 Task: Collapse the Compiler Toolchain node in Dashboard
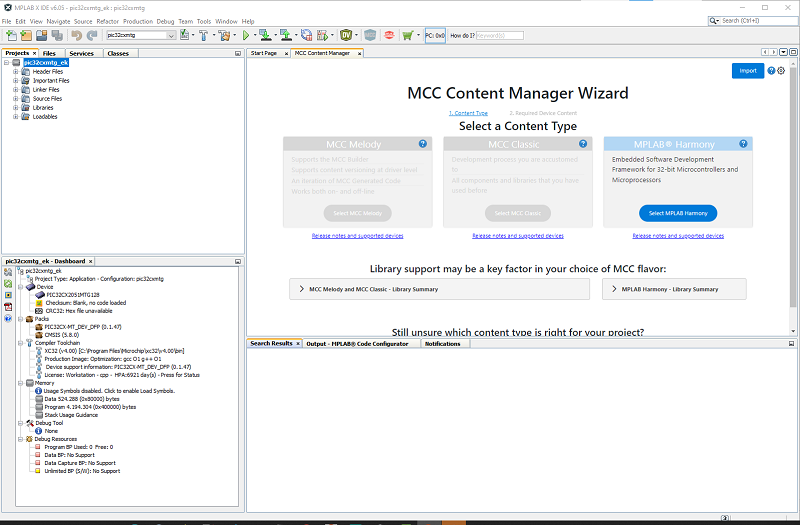click(21, 343)
